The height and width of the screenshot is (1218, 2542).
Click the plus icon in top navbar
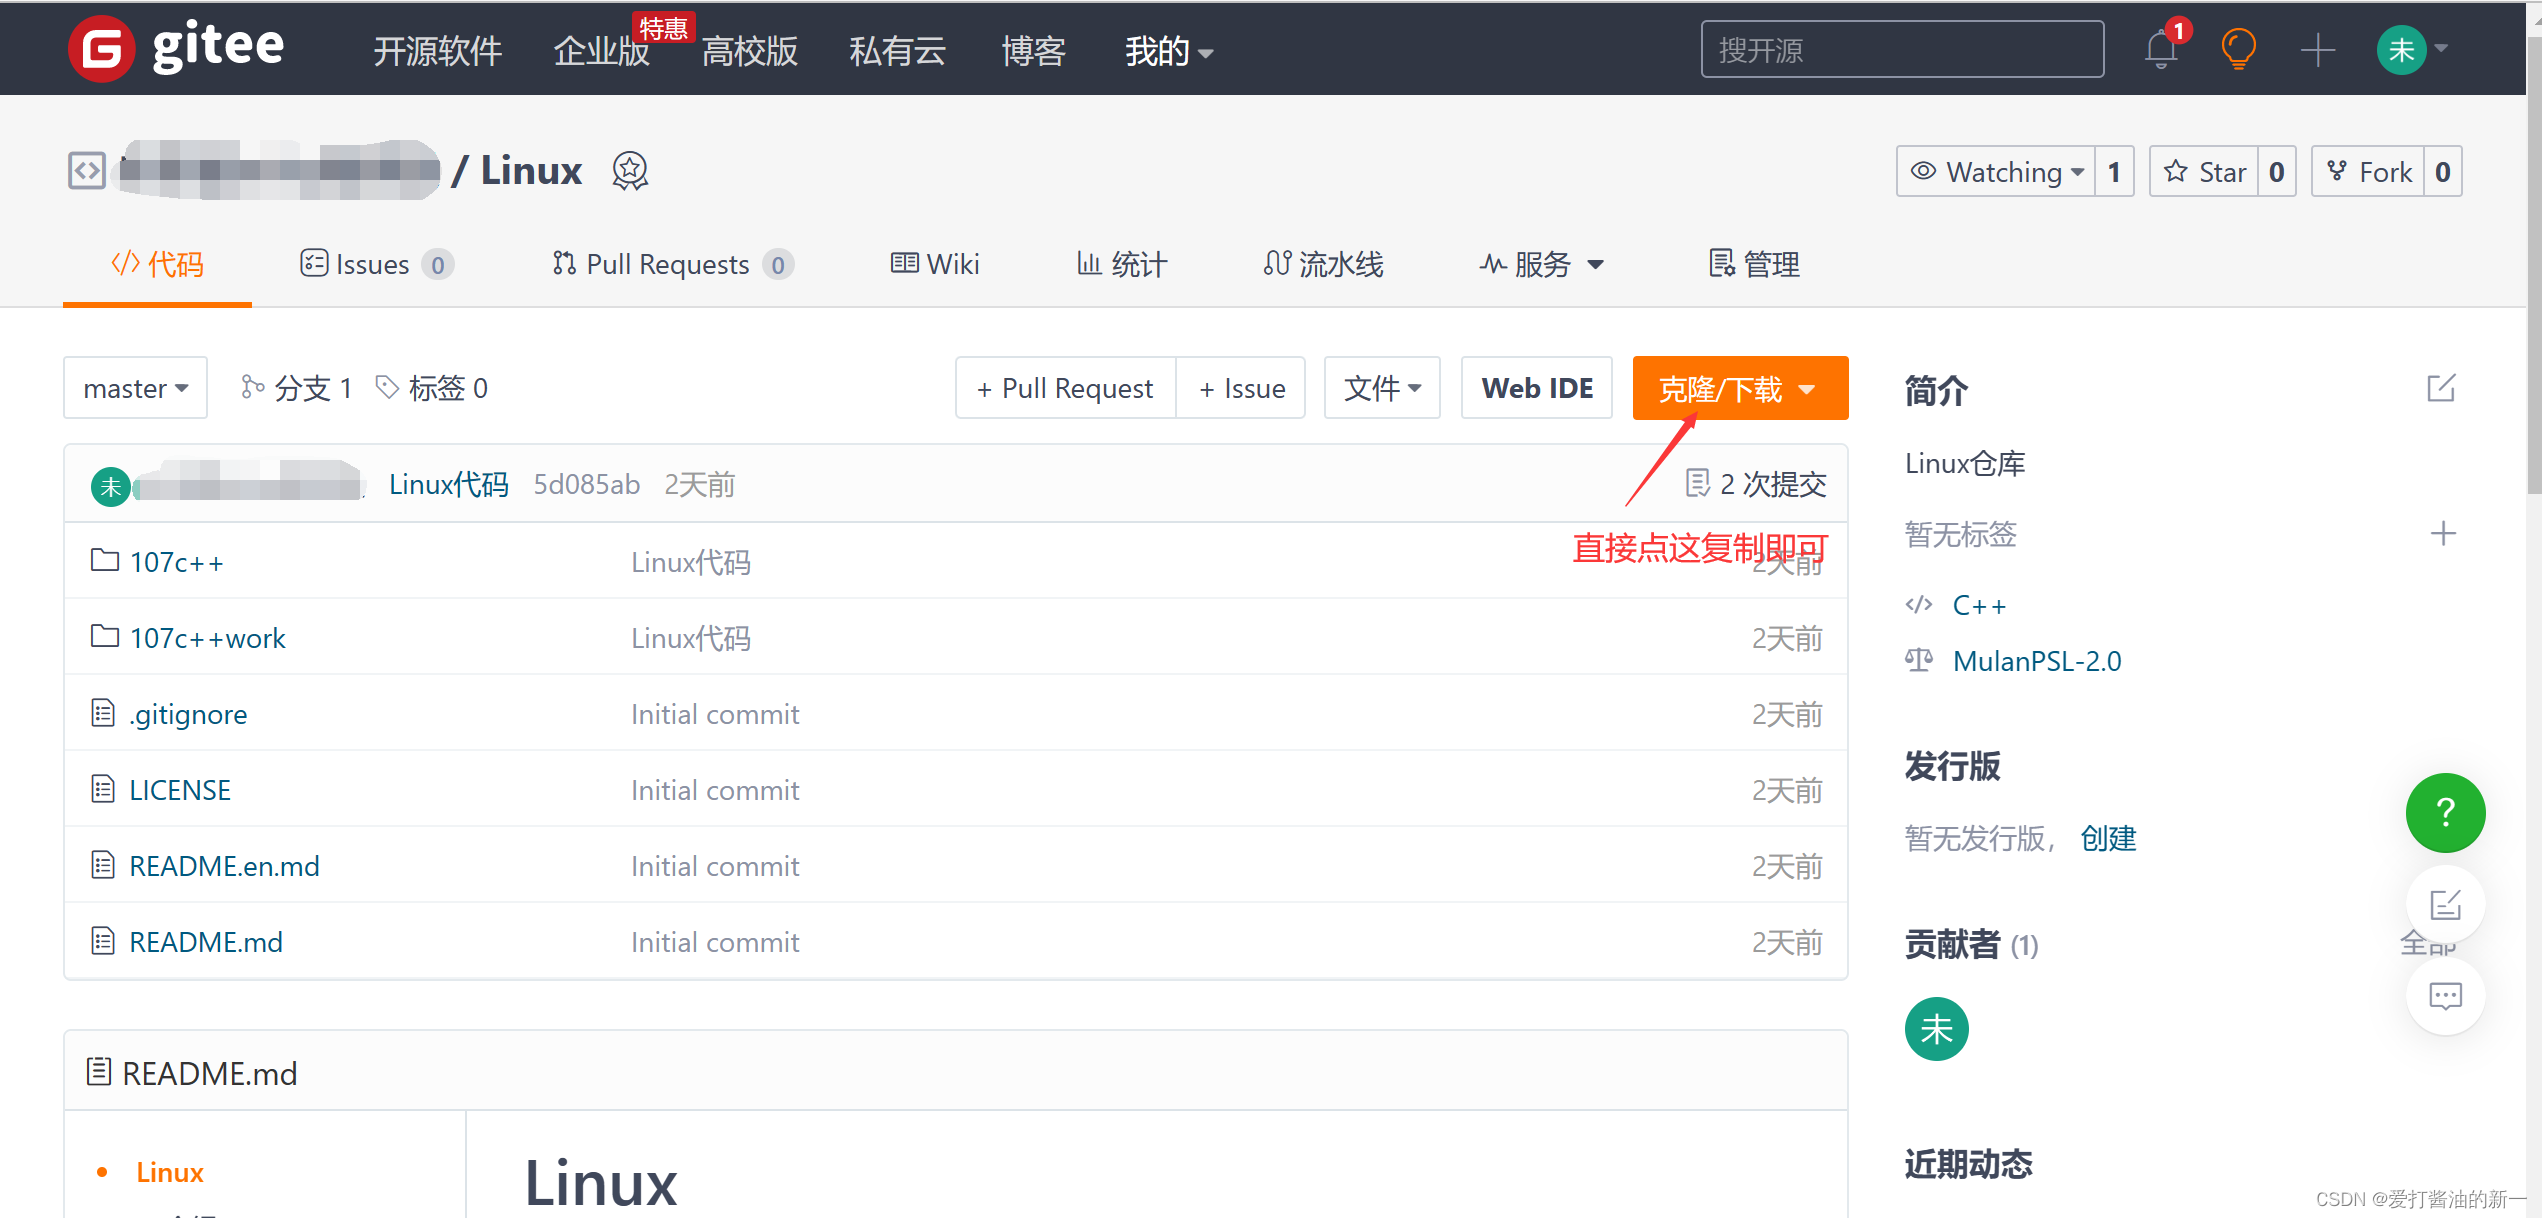[2316, 49]
